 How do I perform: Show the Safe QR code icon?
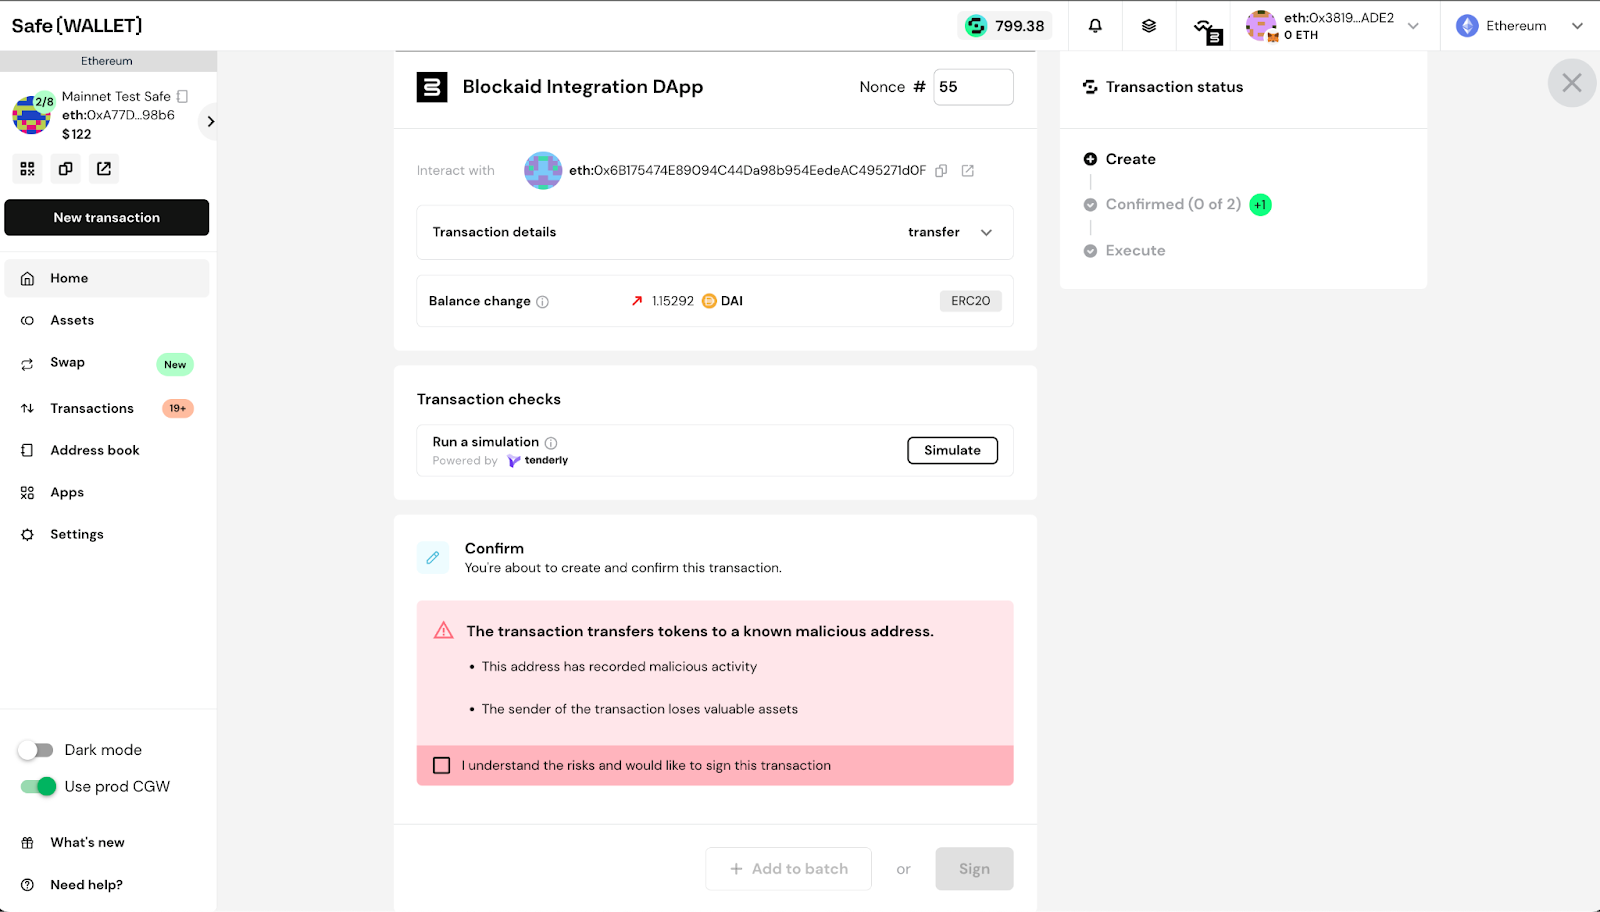(x=28, y=169)
